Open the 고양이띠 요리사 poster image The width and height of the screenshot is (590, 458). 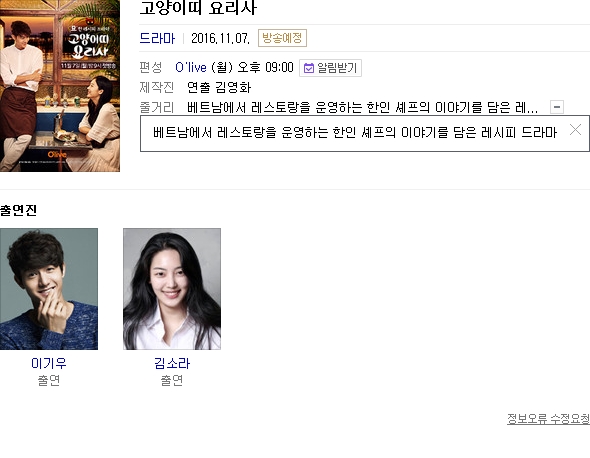[60, 85]
